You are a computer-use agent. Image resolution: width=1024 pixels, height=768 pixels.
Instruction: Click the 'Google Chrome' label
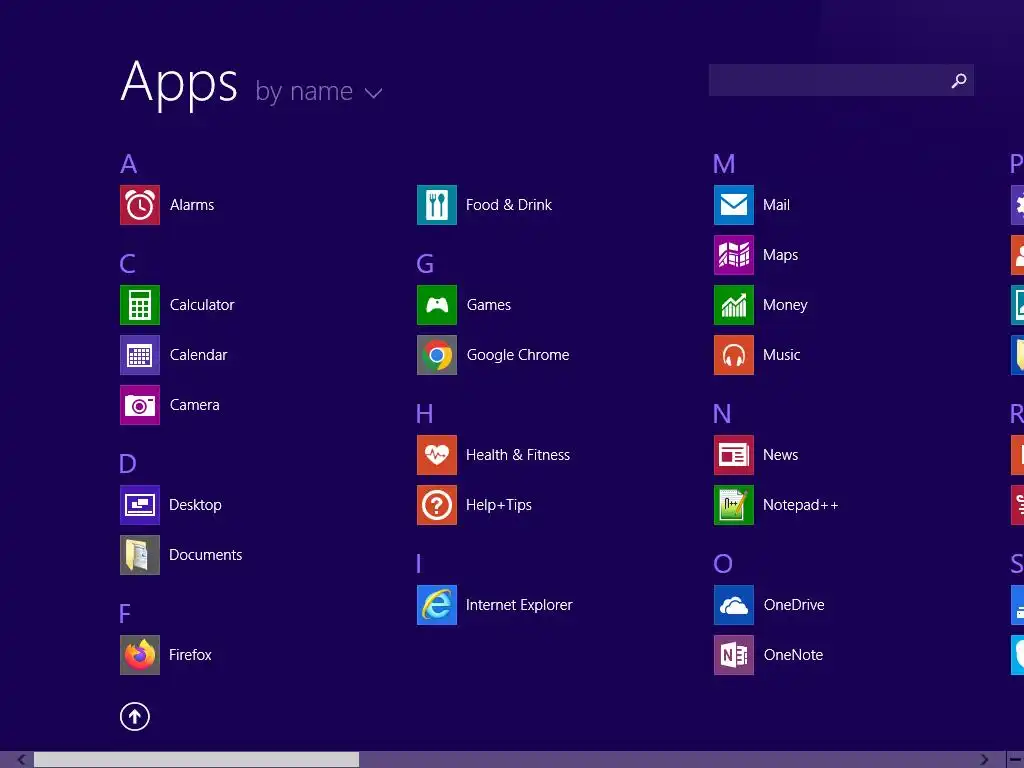pyautogui.click(x=518, y=355)
